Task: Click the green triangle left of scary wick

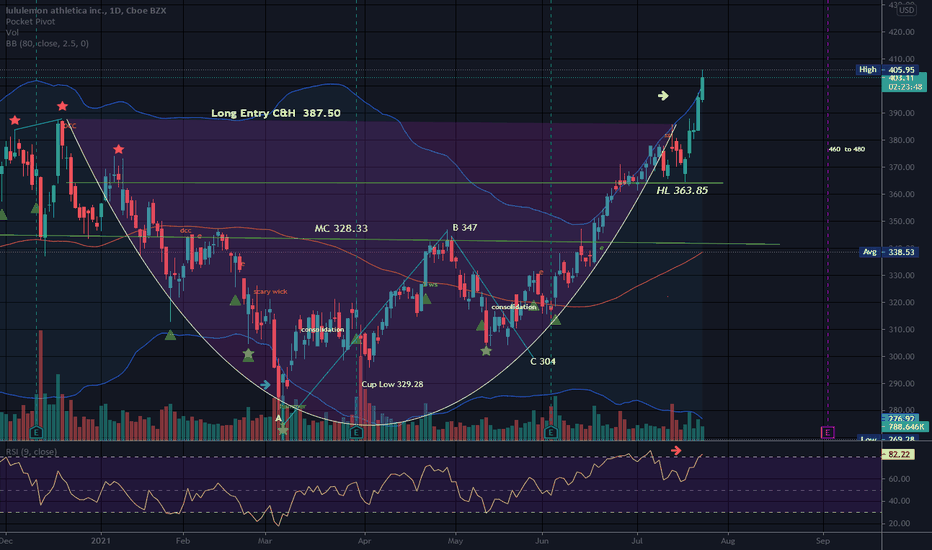Action: (235, 301)
